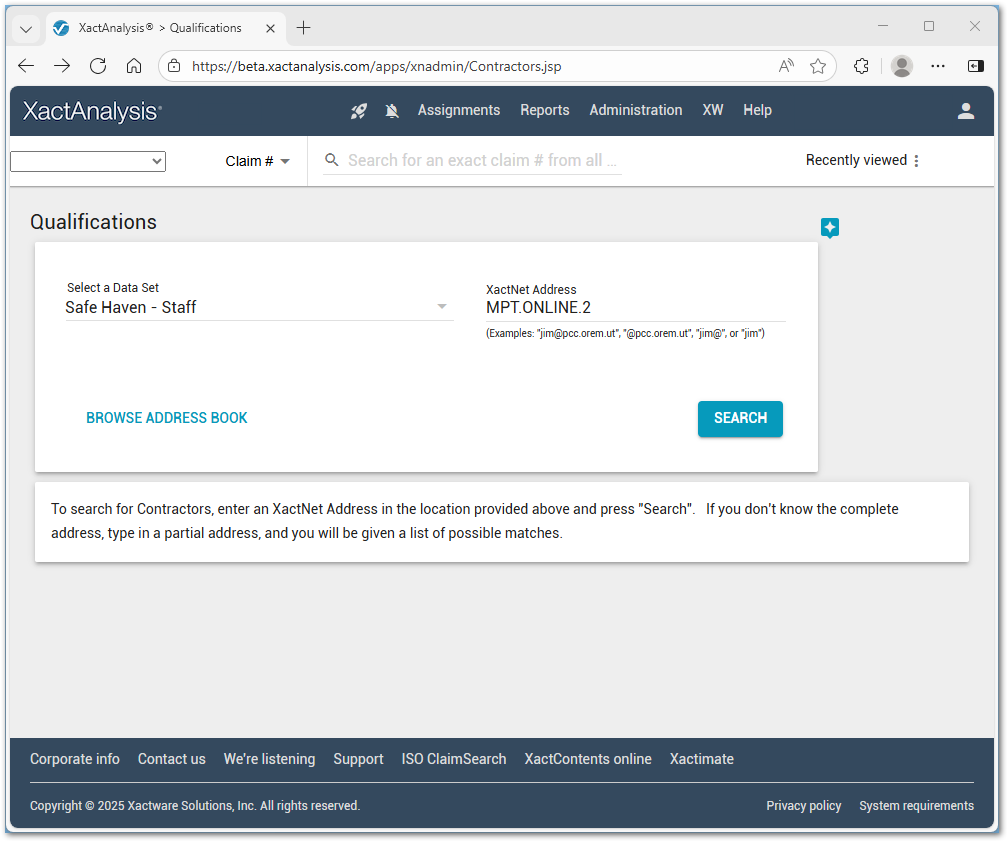The width and height of the screenshot is (1008, 842).
Task: Click the rocket launch icon
Action: tap(359, 111)
